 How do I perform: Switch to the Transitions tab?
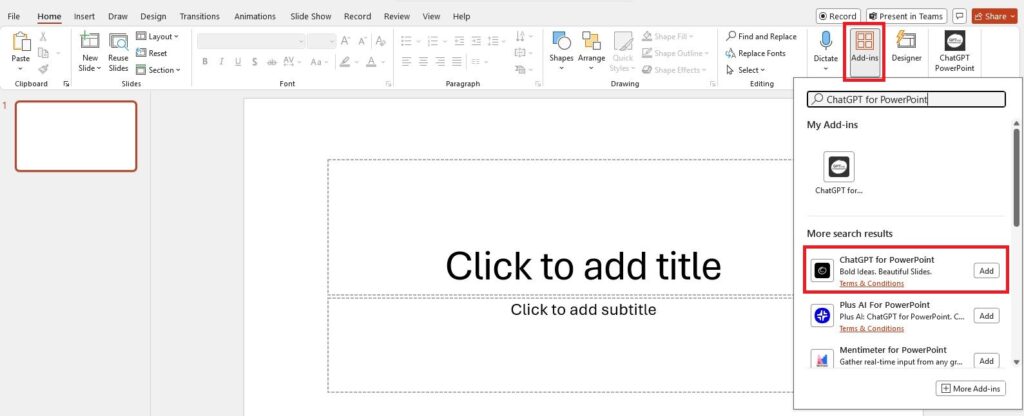coord(200,16)
